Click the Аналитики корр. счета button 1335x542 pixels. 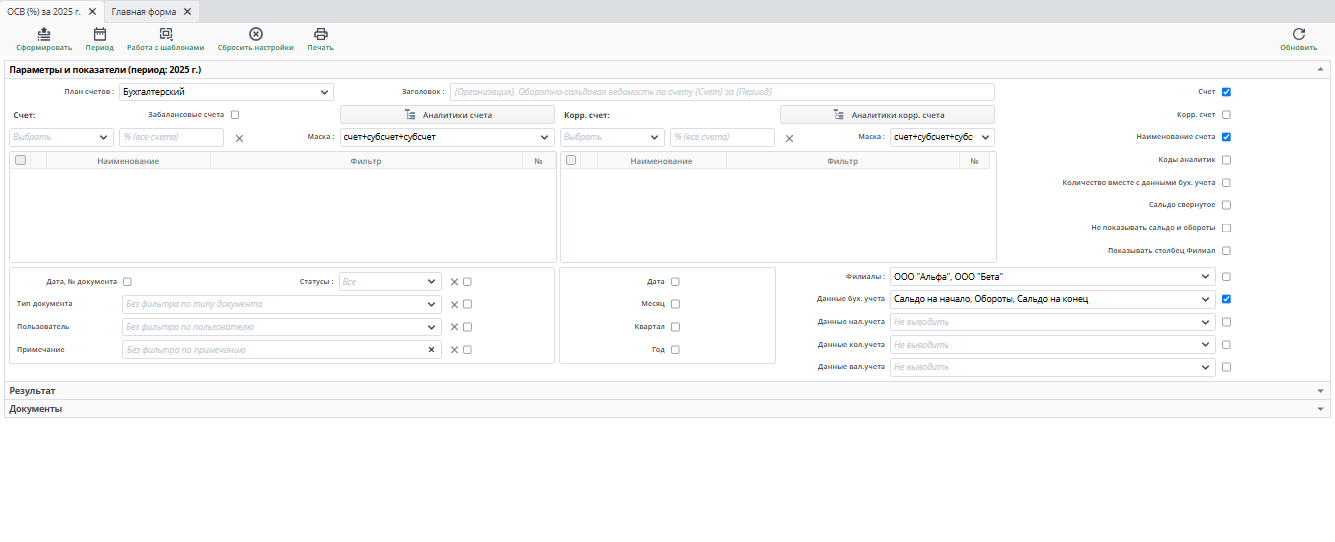coord(887,115)
